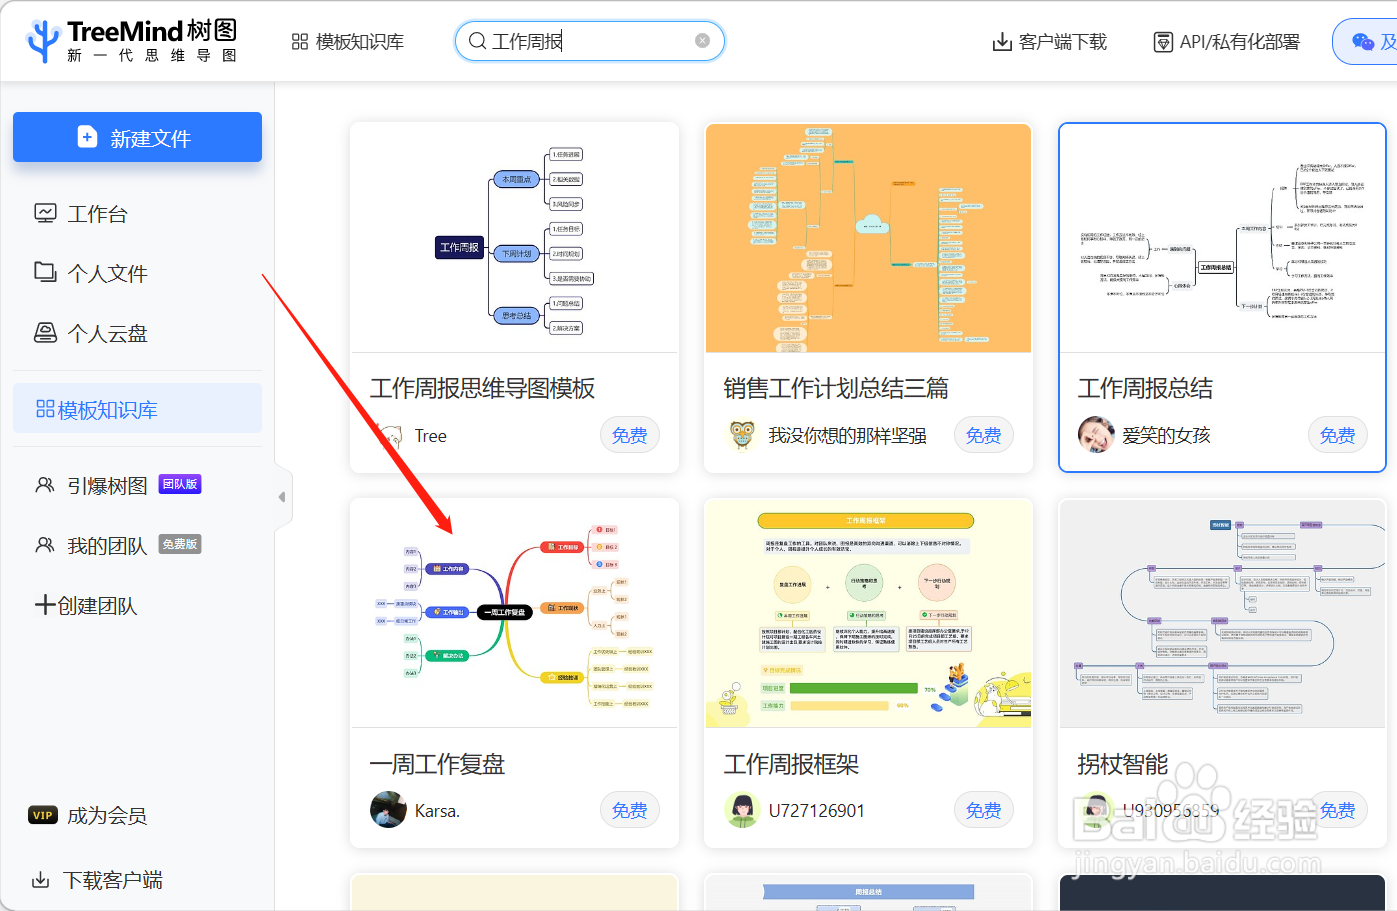Click the 下载客户端 download icon
1397x911 pixels.
tap(41, 880)
